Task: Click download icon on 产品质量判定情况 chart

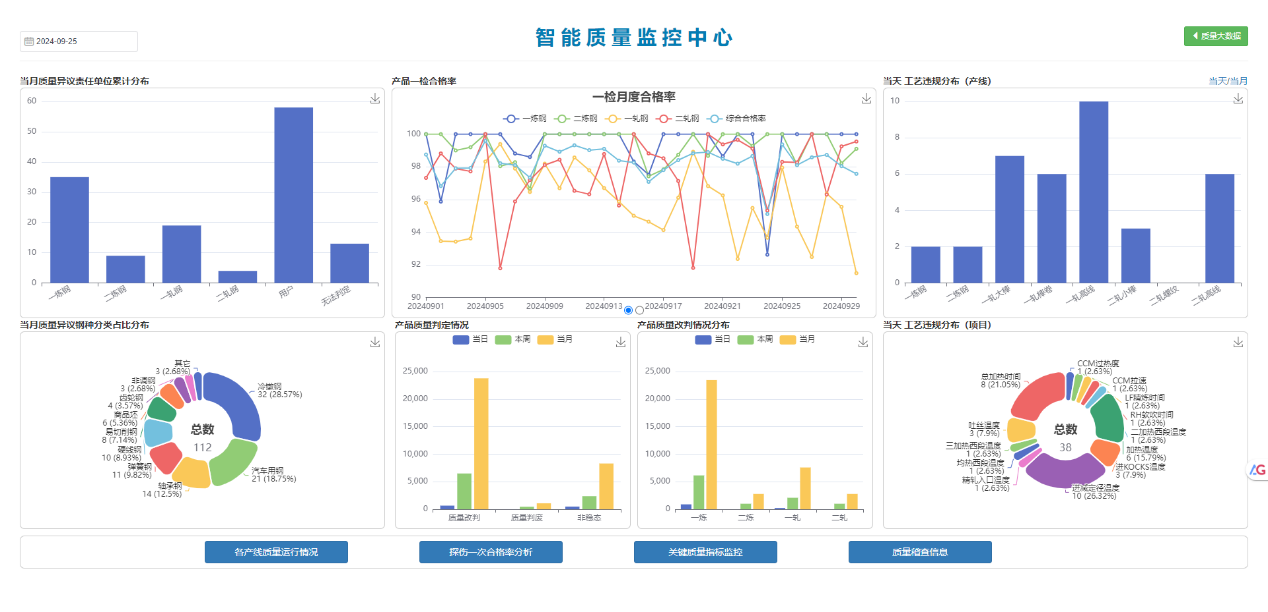Action: click(x=621, y=342)
